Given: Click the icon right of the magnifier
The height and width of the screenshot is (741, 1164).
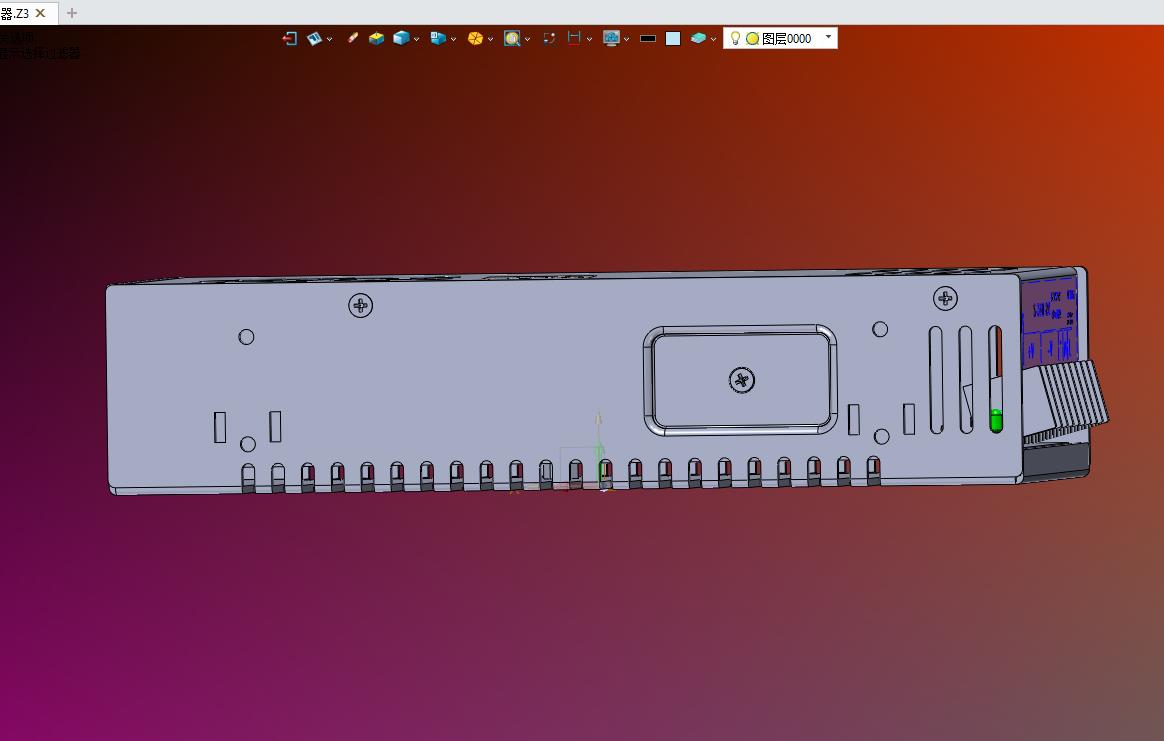Looking at the screenshot, I should (549, 39).
